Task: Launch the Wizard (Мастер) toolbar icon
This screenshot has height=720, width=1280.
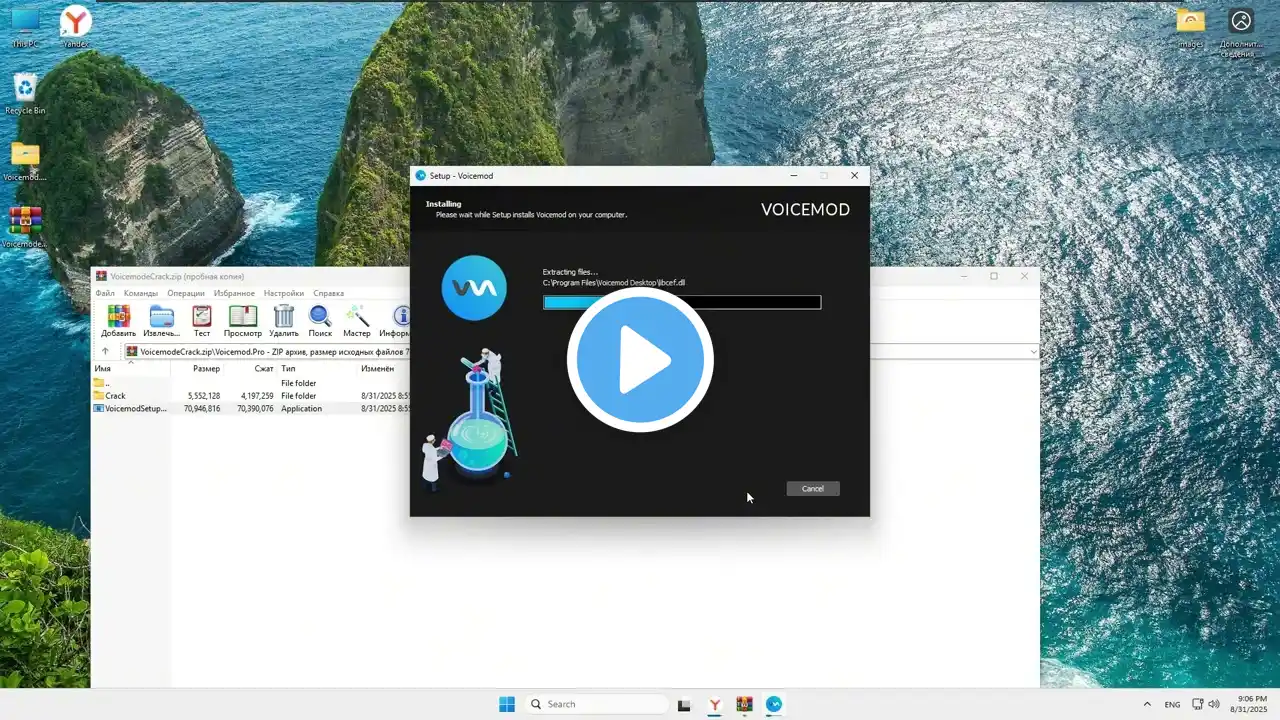Action: [x=357, y=319]
